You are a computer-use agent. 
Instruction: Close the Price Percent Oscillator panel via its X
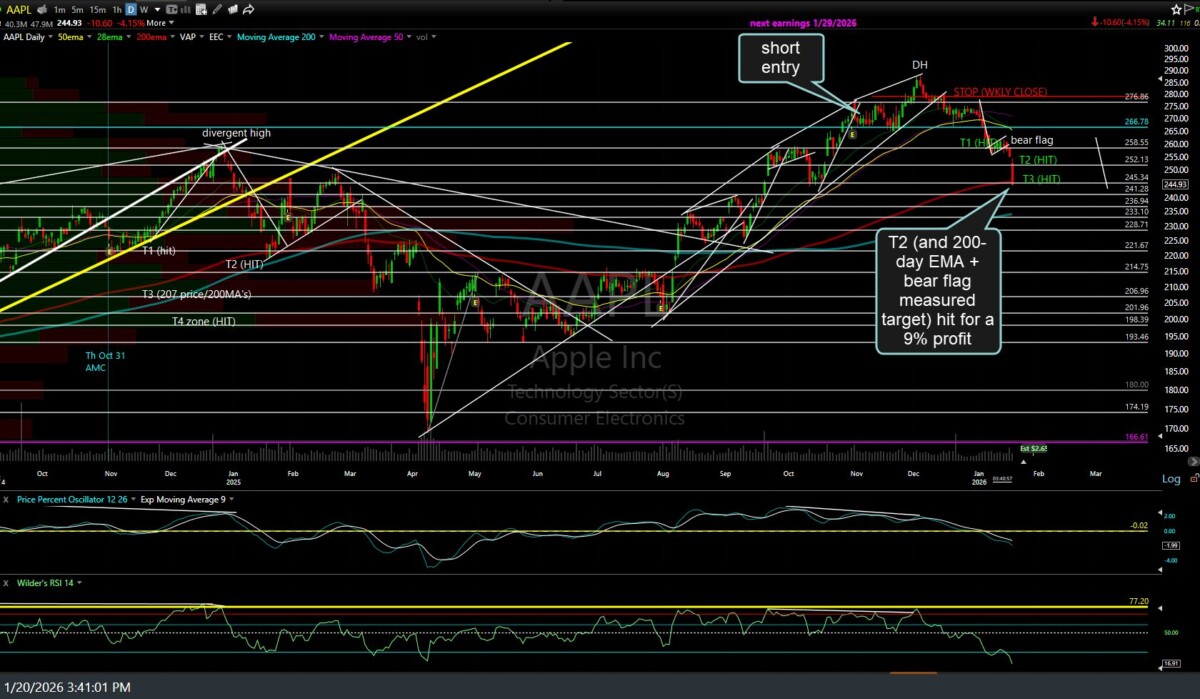(x=6, y=499)
